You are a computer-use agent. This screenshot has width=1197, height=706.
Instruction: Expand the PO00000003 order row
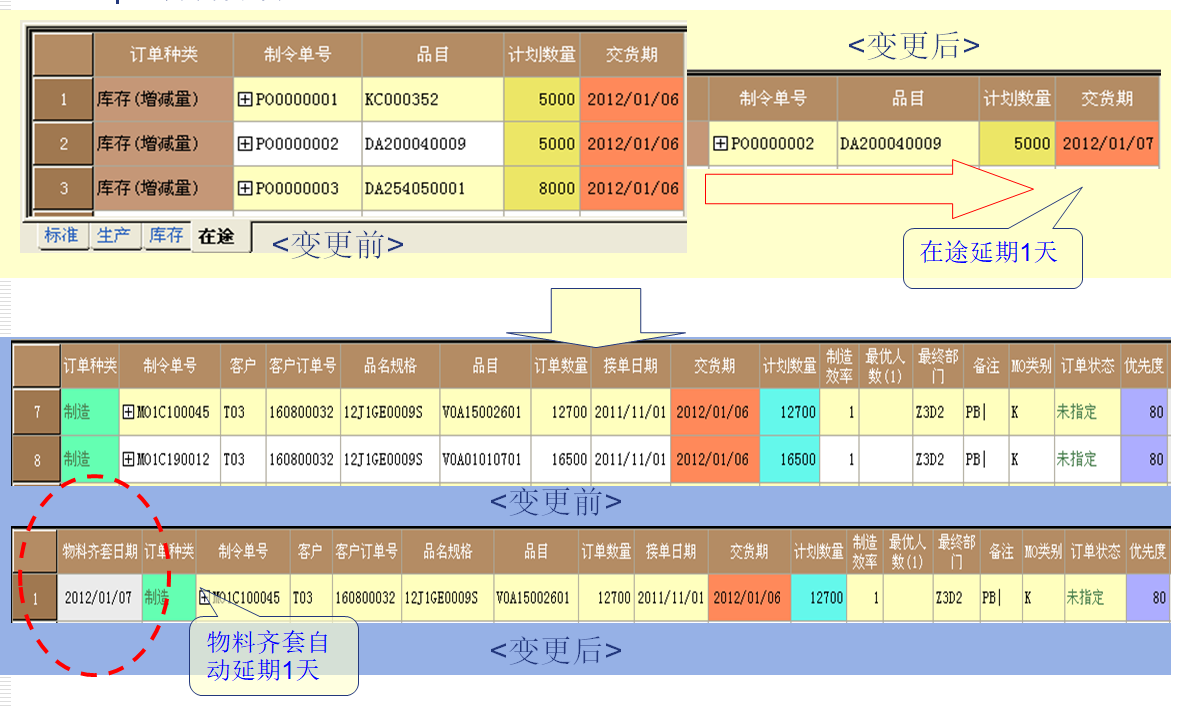(x=245, y=188)
